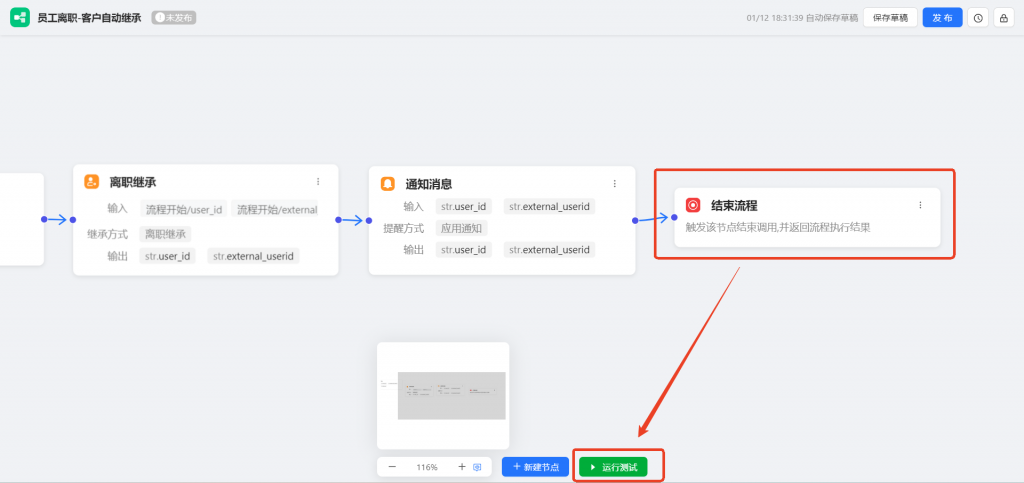Click the 离职继承 node title
Screen dimensions: 1024x483
pyautogui.click(x=133, y=182)
